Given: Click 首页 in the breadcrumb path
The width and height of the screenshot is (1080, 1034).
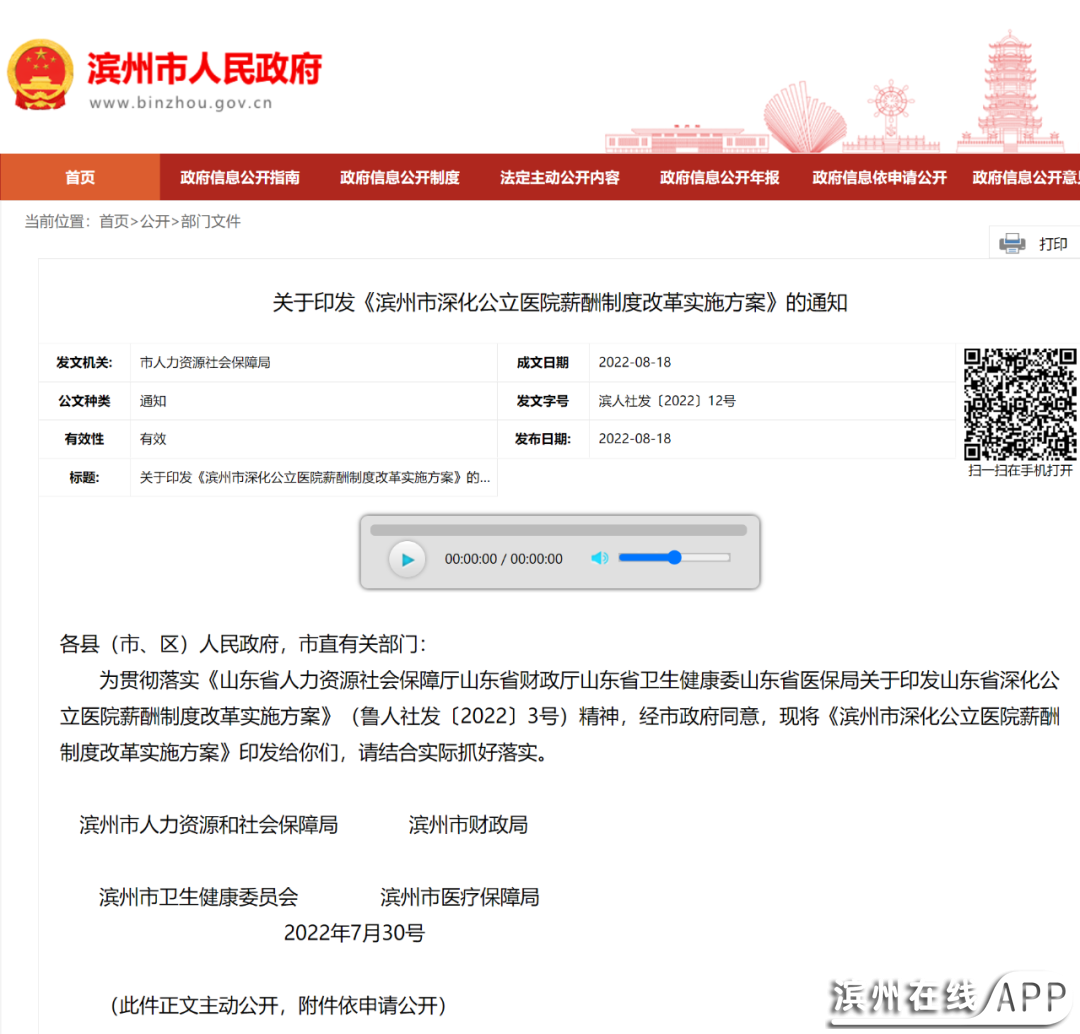Looking at the screenshot, I should coord(113,221).
